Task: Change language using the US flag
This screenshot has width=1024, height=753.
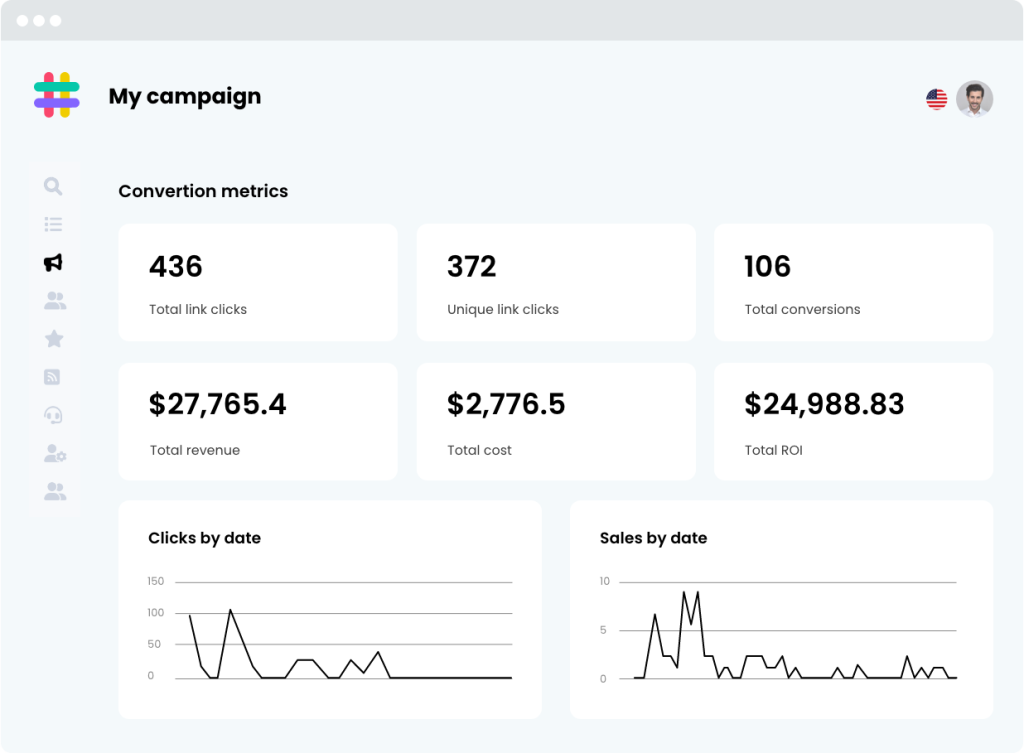Action: click(936, 99)
